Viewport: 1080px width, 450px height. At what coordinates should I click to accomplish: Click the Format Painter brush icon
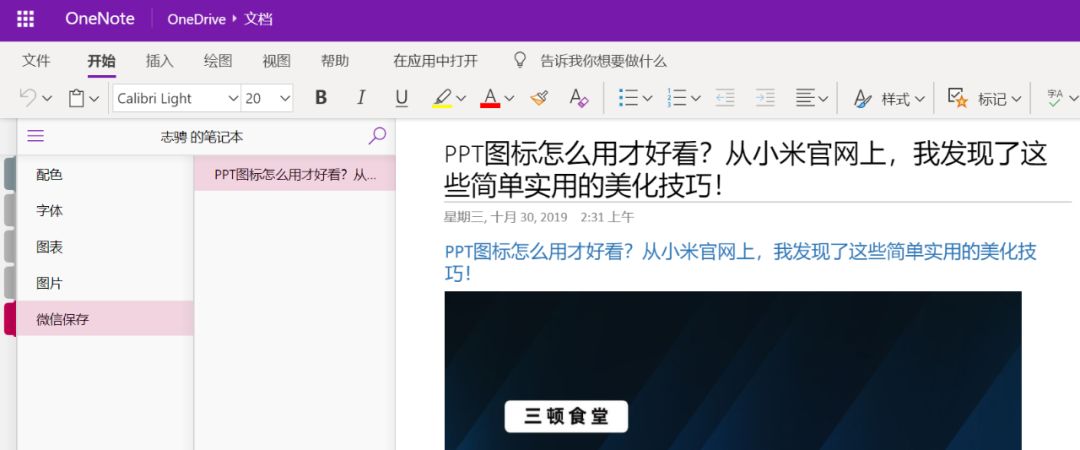539,99
